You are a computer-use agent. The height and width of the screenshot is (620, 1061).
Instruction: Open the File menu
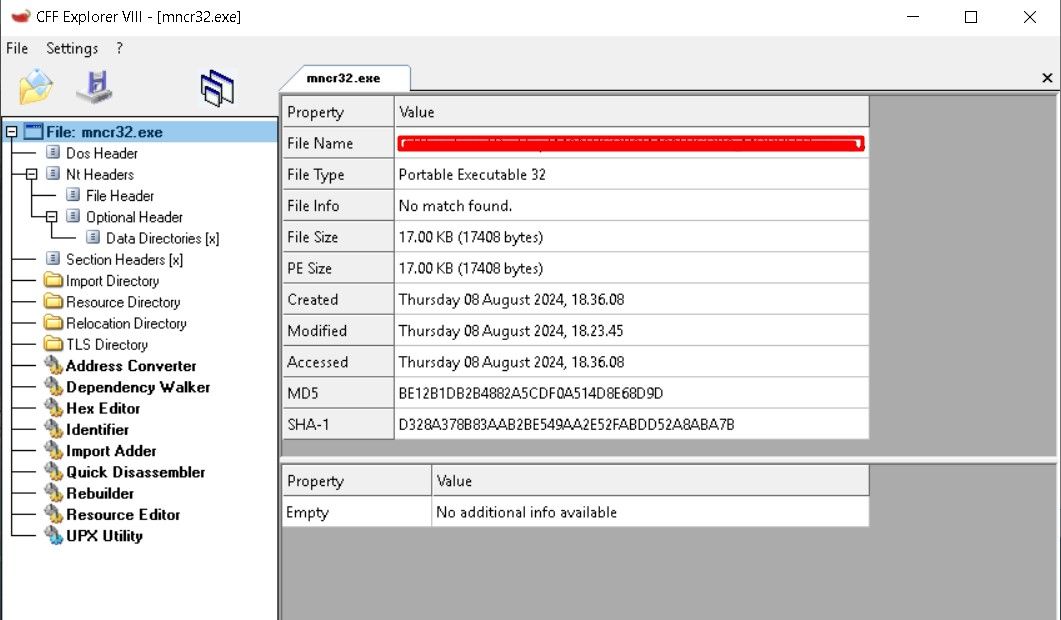click(17, 48)
